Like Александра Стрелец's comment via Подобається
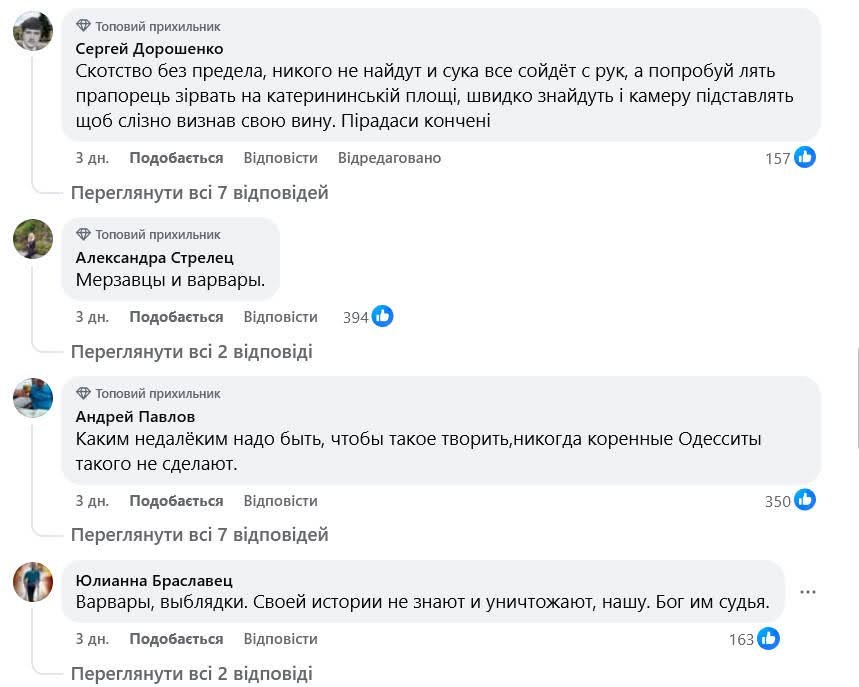859x687 pixels. (x=176, y=317)
